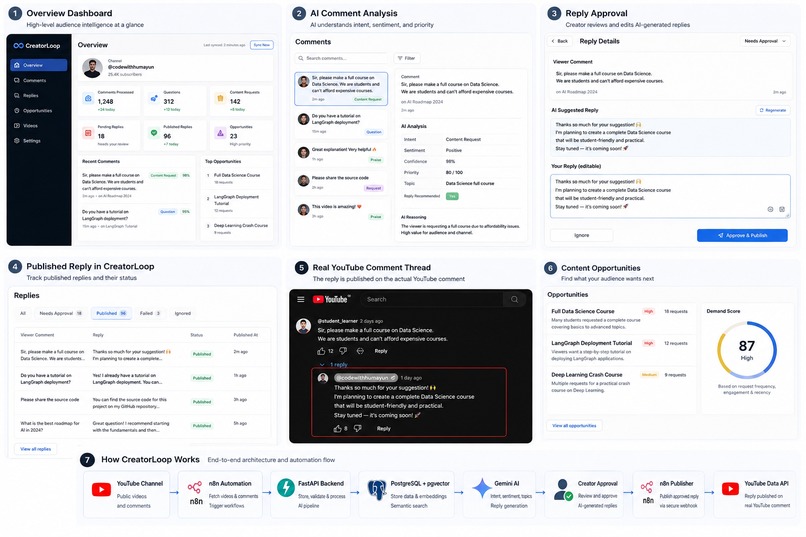806x537 pixels.
Task: Click the Pending Replies stat card icon
Action: click(x=88, y=133)
